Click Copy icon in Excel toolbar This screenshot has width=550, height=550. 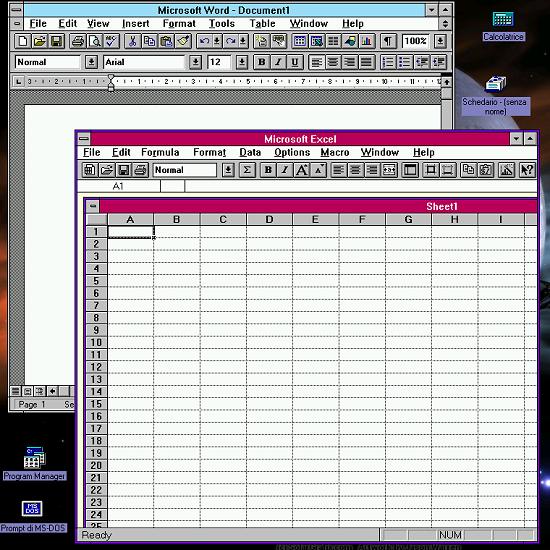[x=468, y=170]
